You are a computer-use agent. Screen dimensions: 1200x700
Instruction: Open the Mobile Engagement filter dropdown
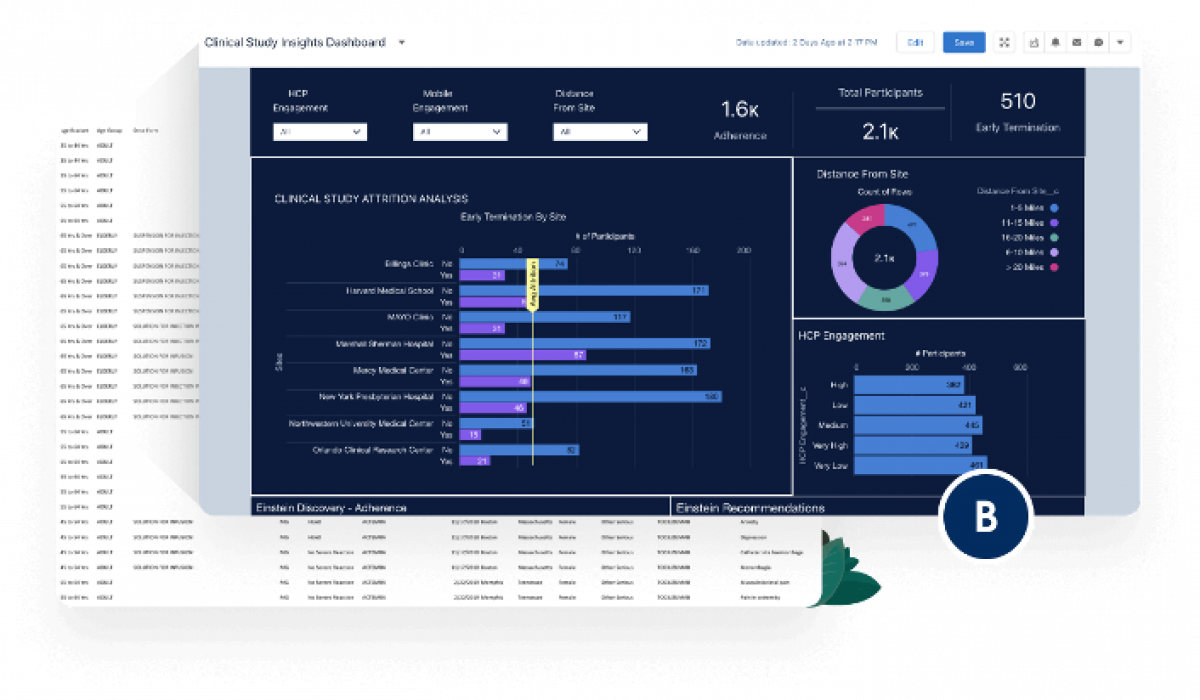point(460,132)
